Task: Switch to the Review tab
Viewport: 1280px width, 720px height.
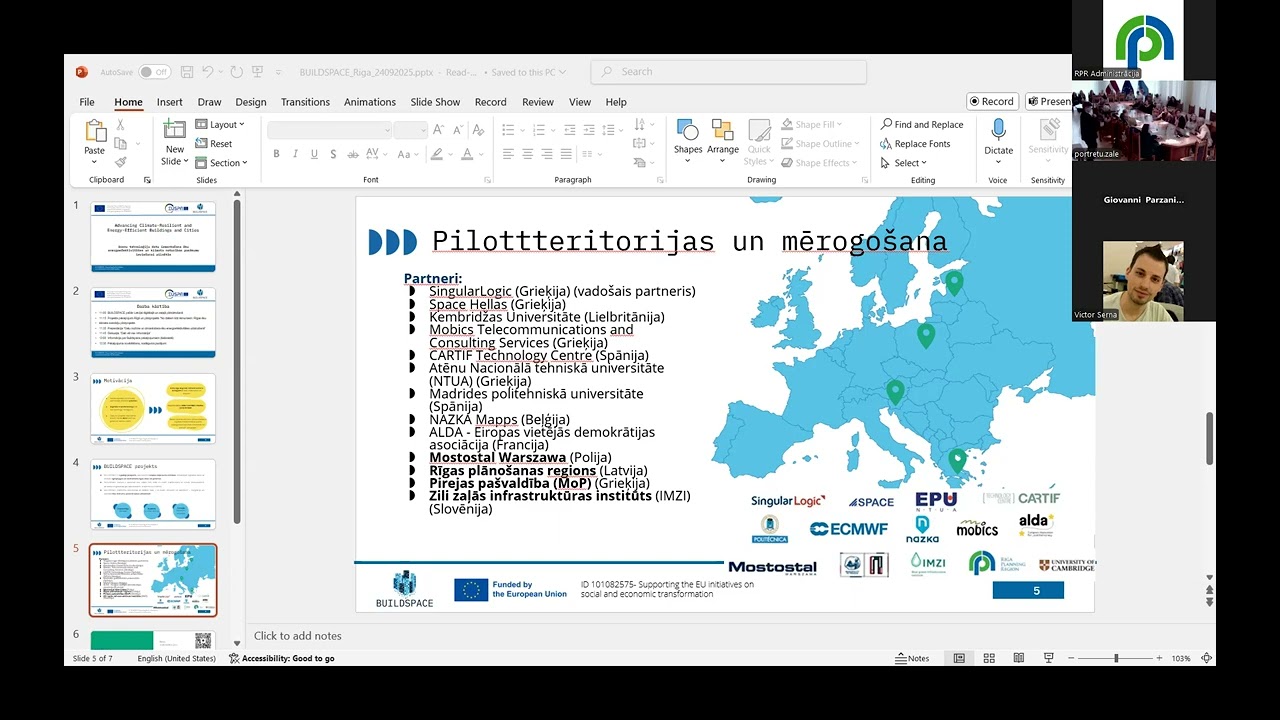Action: point(538,102)
